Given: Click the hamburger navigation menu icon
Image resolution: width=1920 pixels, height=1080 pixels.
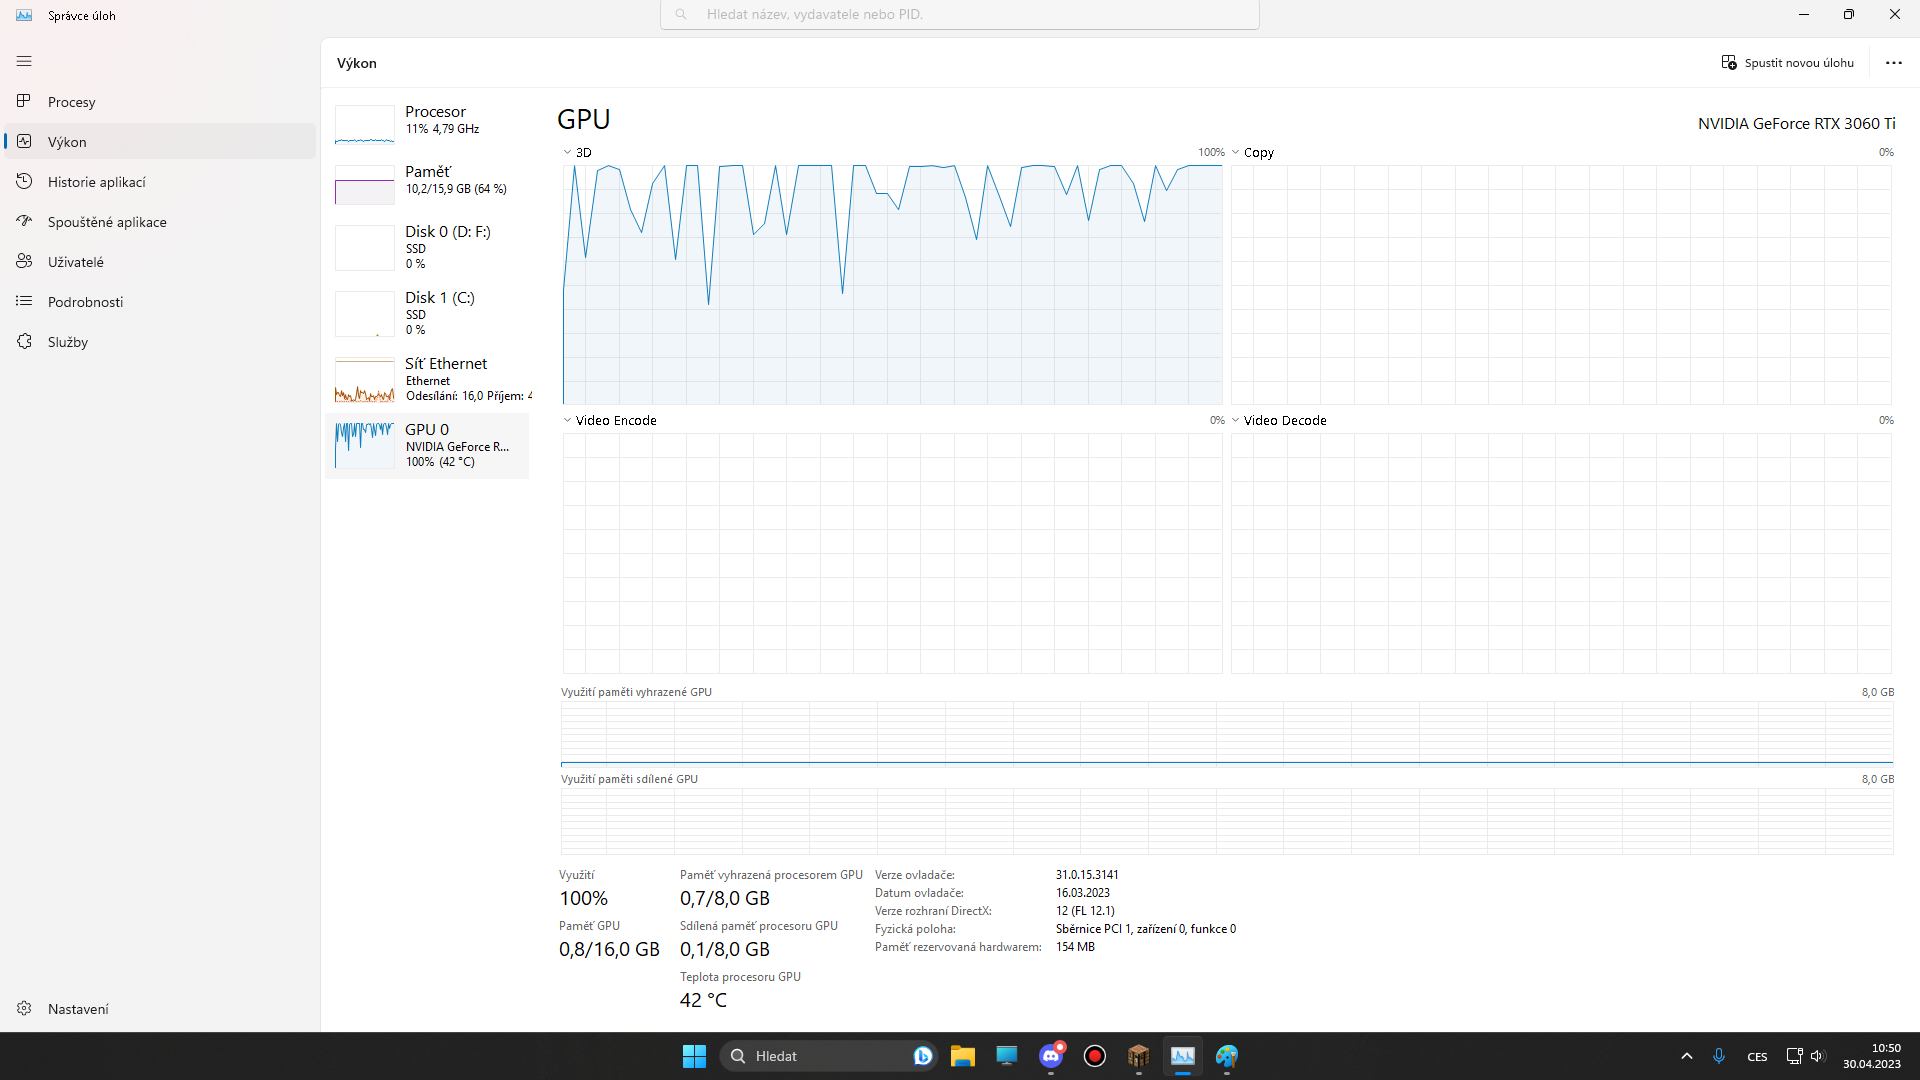Looking at the screenshot, I should (24, 61).
